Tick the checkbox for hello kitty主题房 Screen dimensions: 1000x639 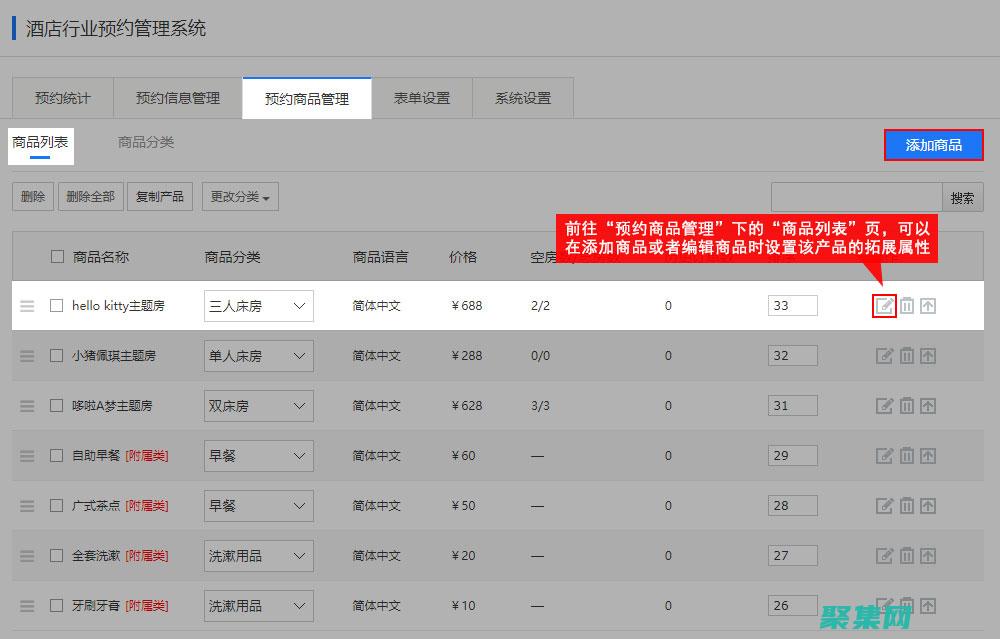(x=57, y=306)
